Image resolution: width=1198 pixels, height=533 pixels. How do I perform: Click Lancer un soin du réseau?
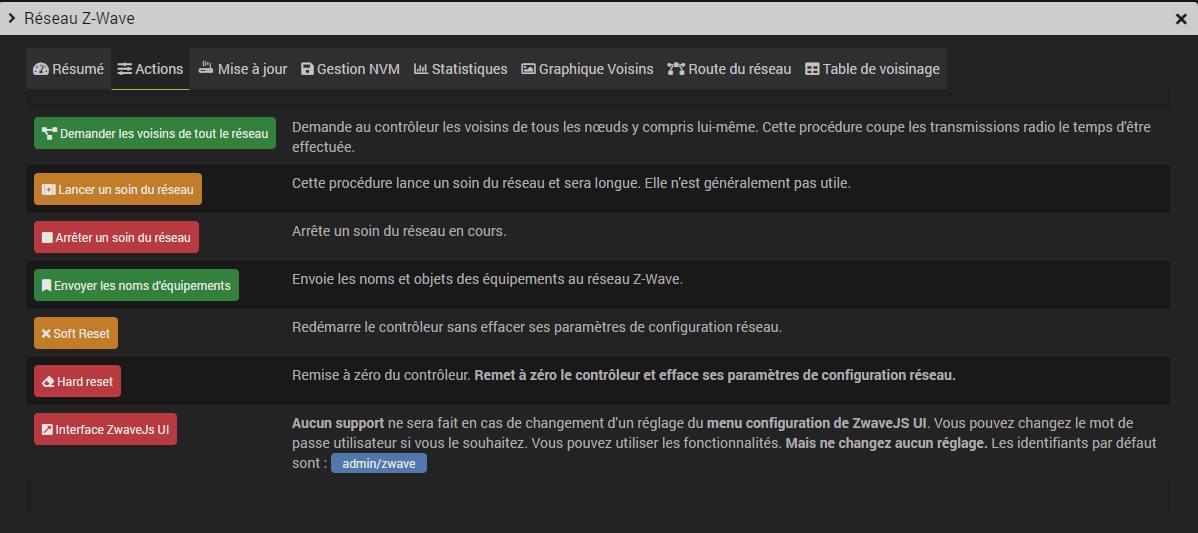(118, 189)
